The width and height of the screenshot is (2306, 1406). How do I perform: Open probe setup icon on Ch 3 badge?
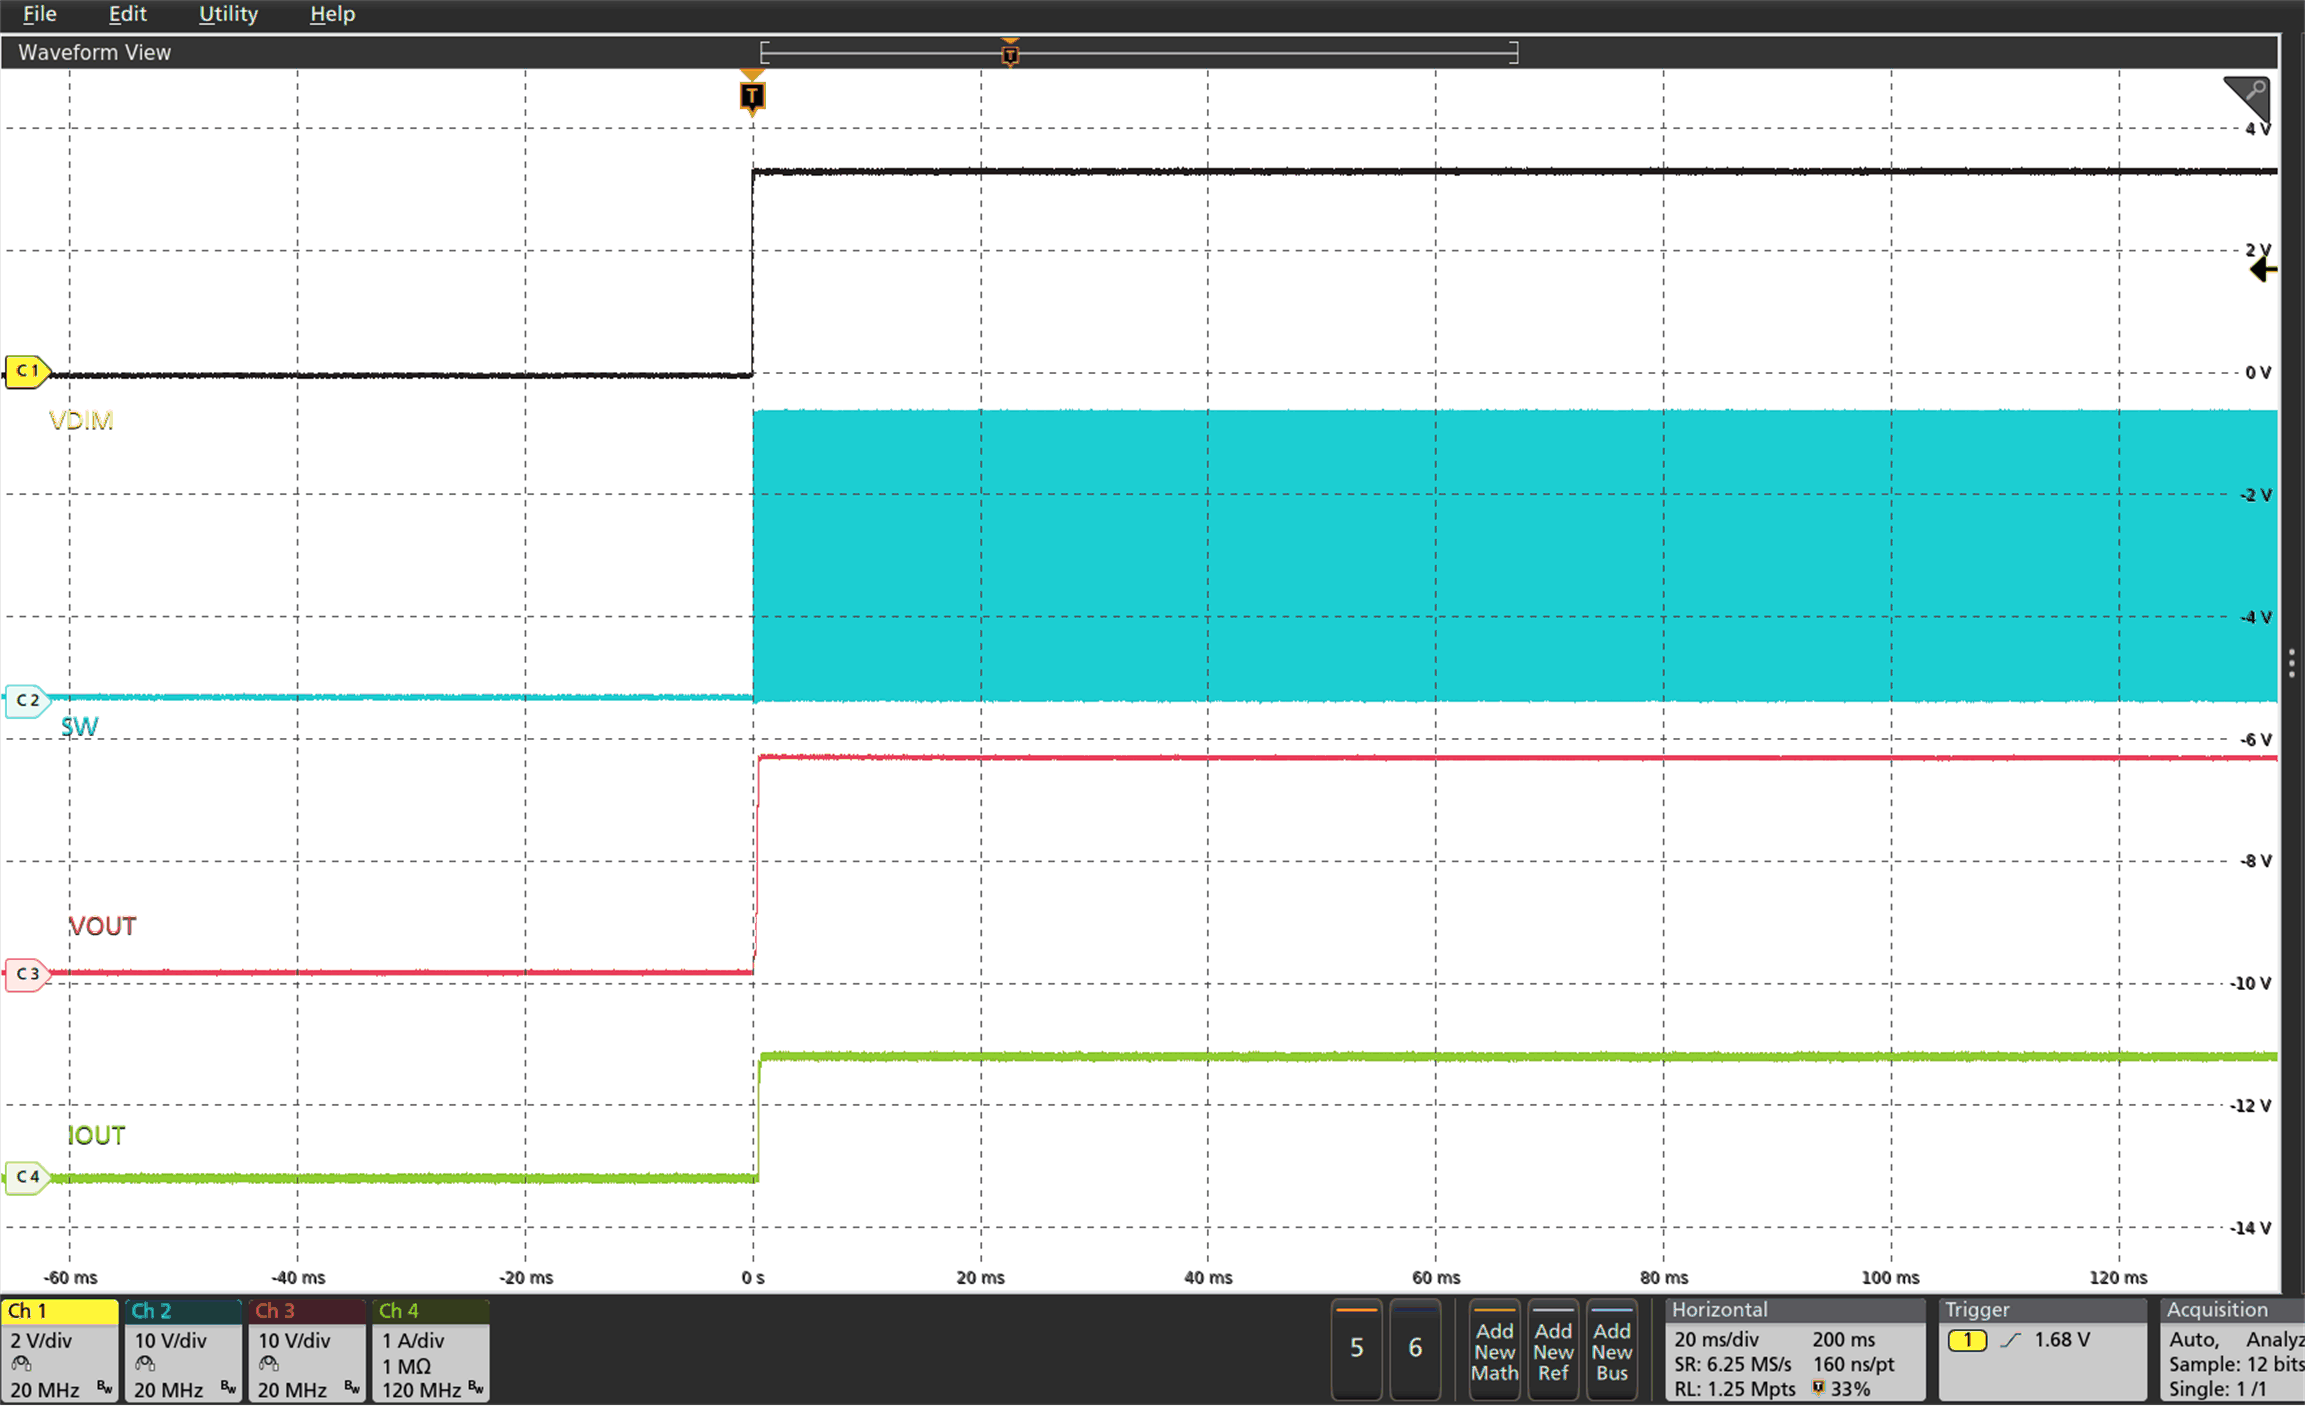coord(268,1365)
